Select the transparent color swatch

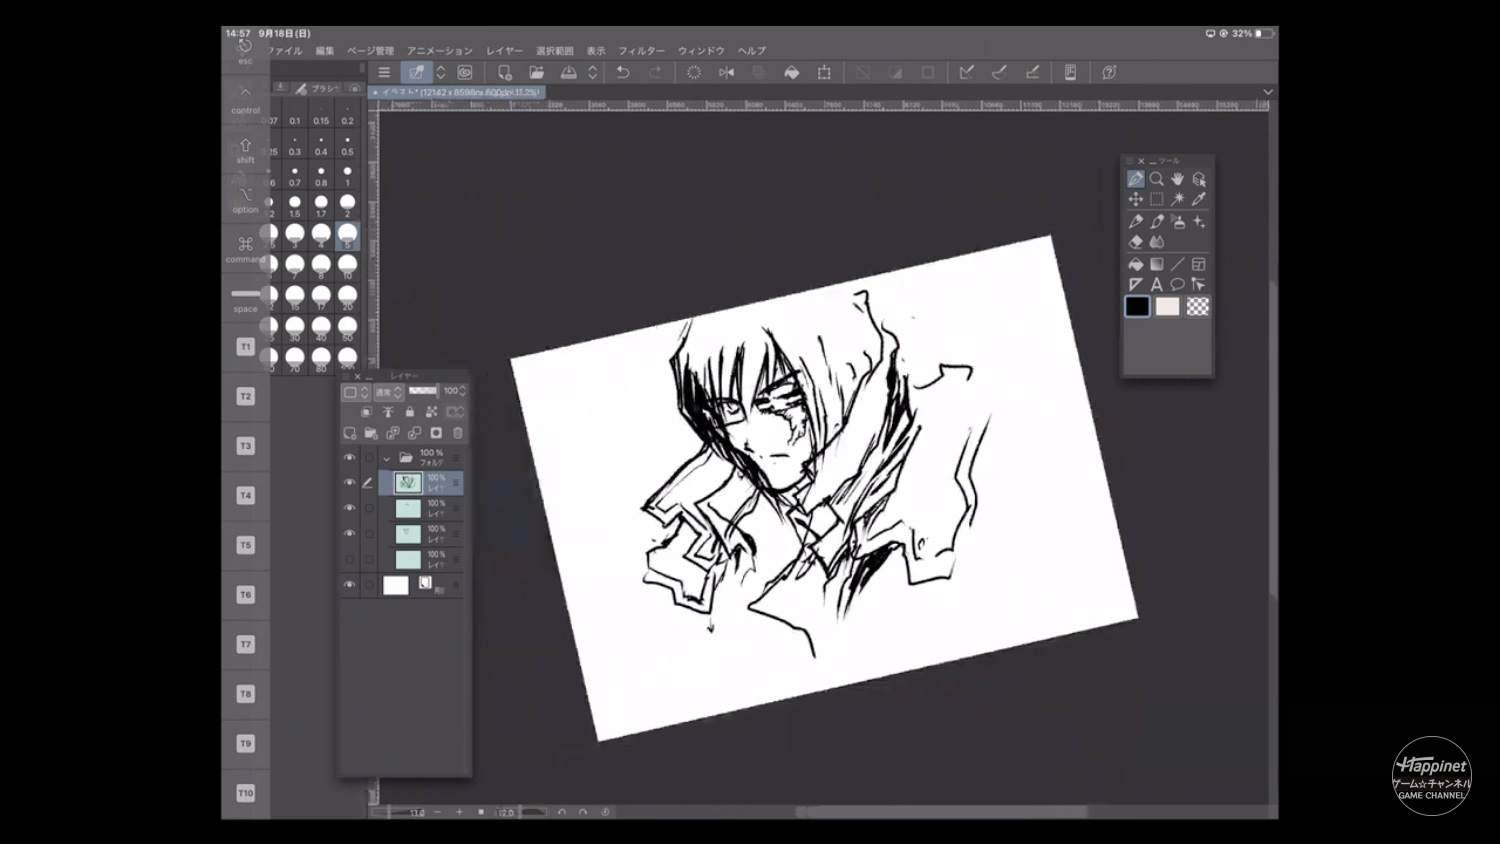1198,307
